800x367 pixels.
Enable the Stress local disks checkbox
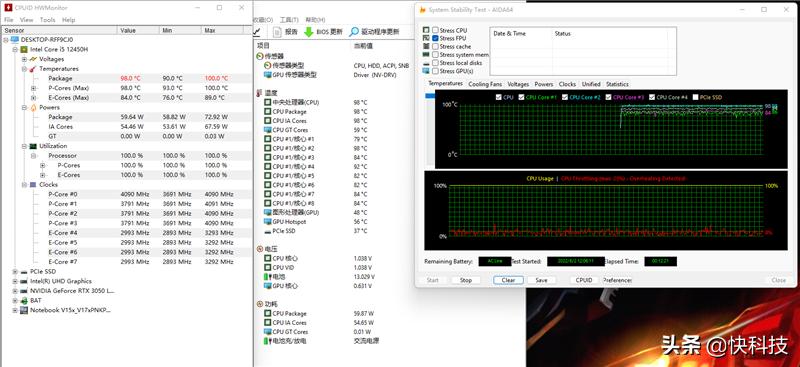pos(435,63)
